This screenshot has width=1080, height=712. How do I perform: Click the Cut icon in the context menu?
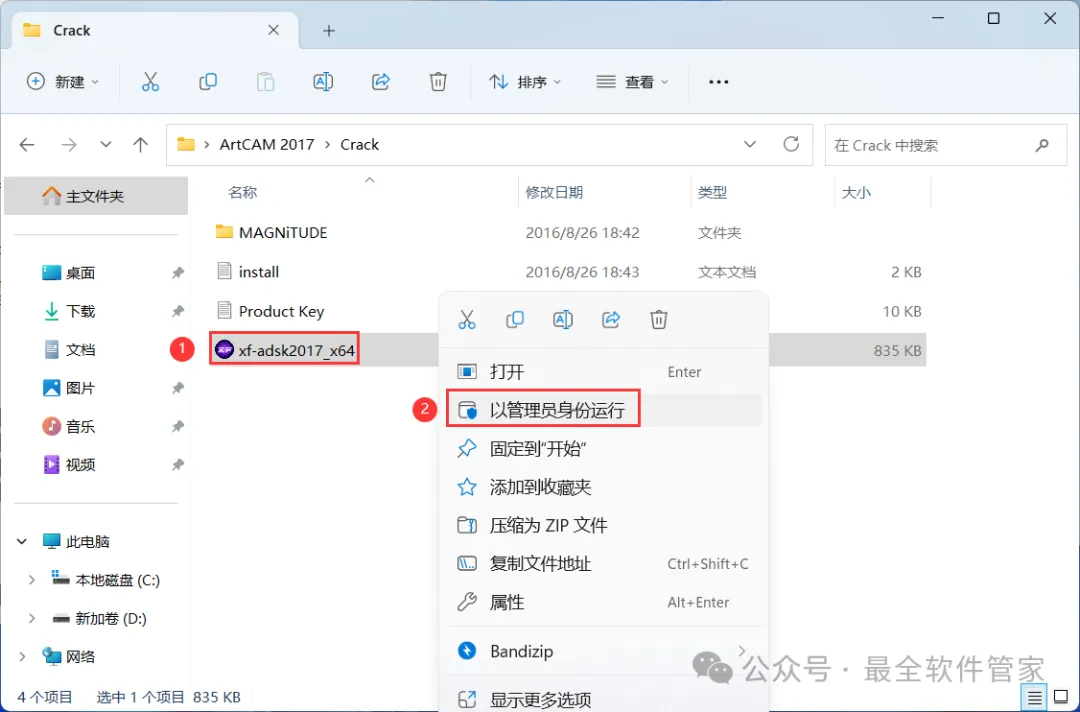tap(467, 320)
